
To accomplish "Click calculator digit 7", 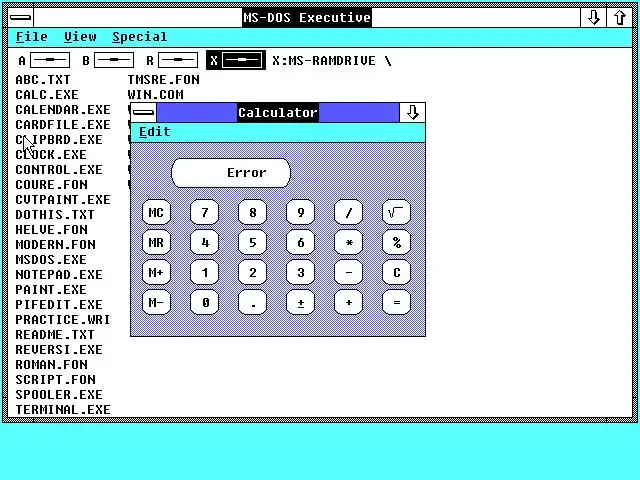I will [204, 212].
